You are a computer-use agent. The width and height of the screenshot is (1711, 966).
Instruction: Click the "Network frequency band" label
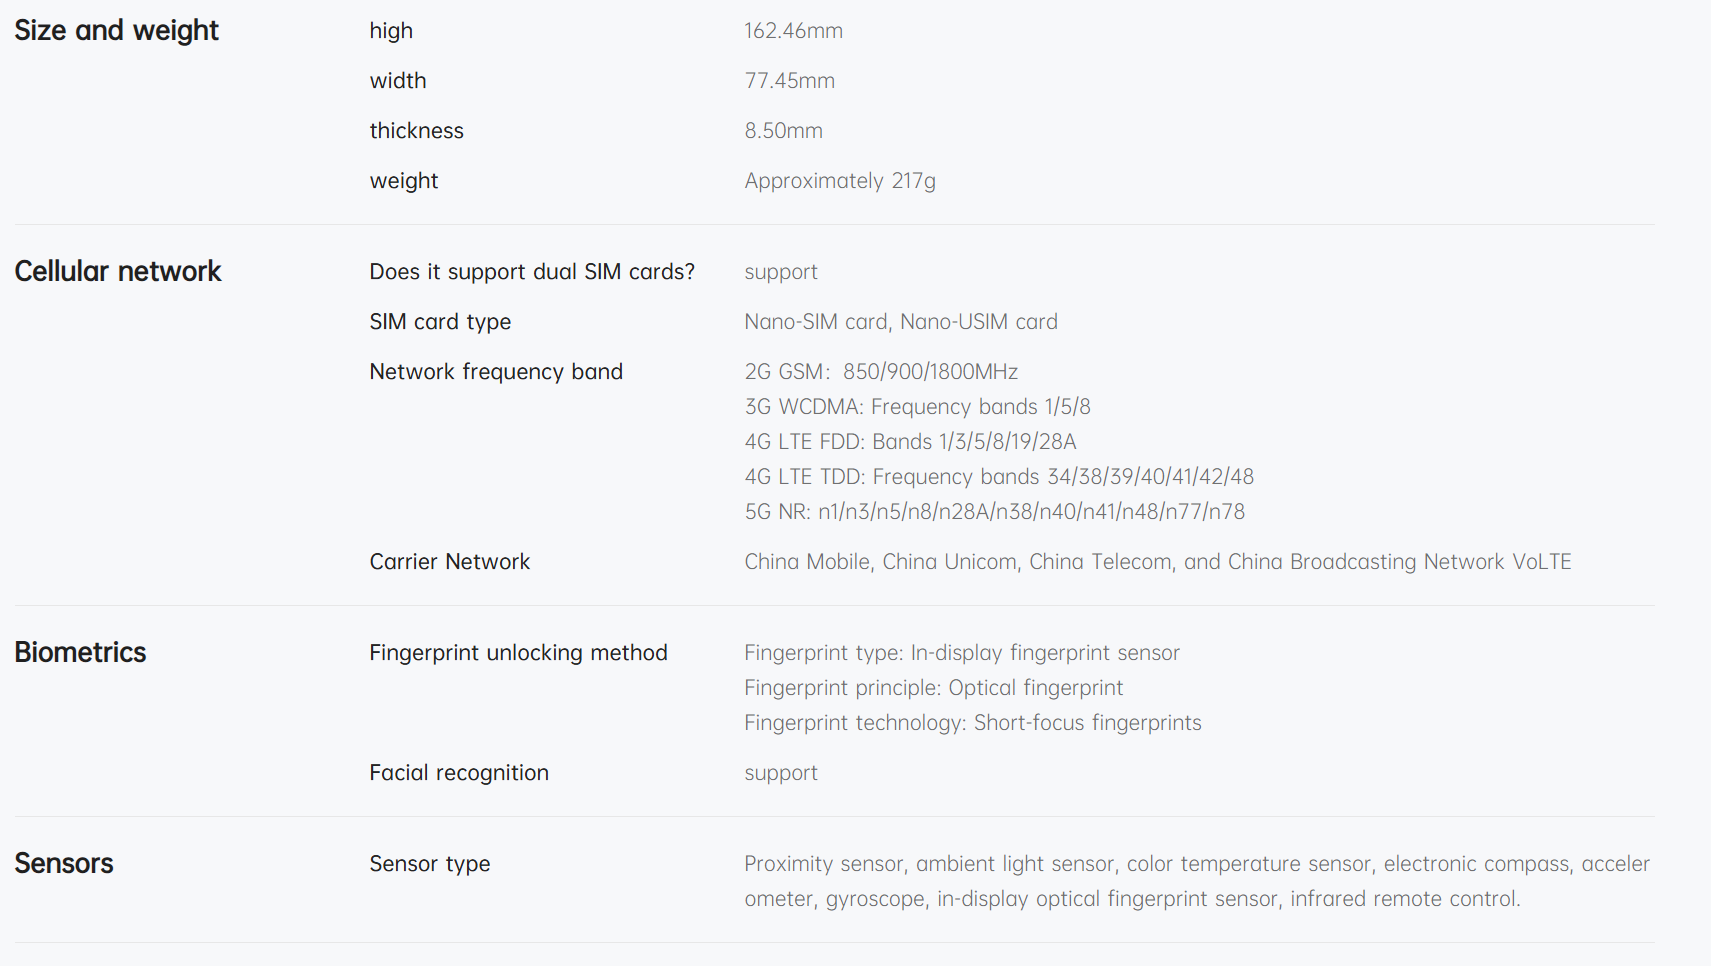coord(496,372)
